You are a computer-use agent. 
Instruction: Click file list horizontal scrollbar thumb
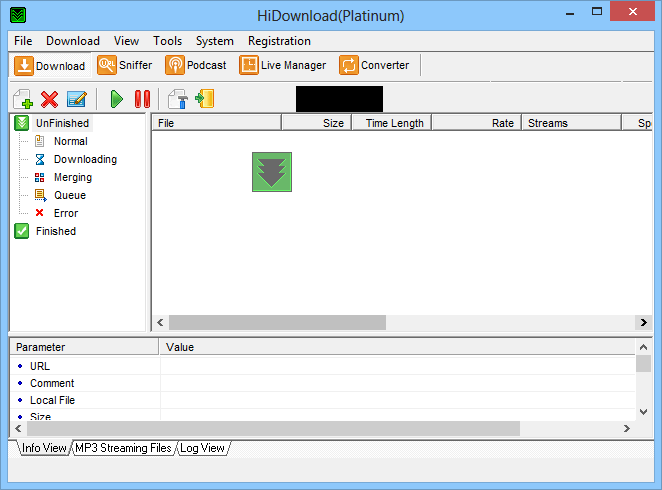coord(277,322)
